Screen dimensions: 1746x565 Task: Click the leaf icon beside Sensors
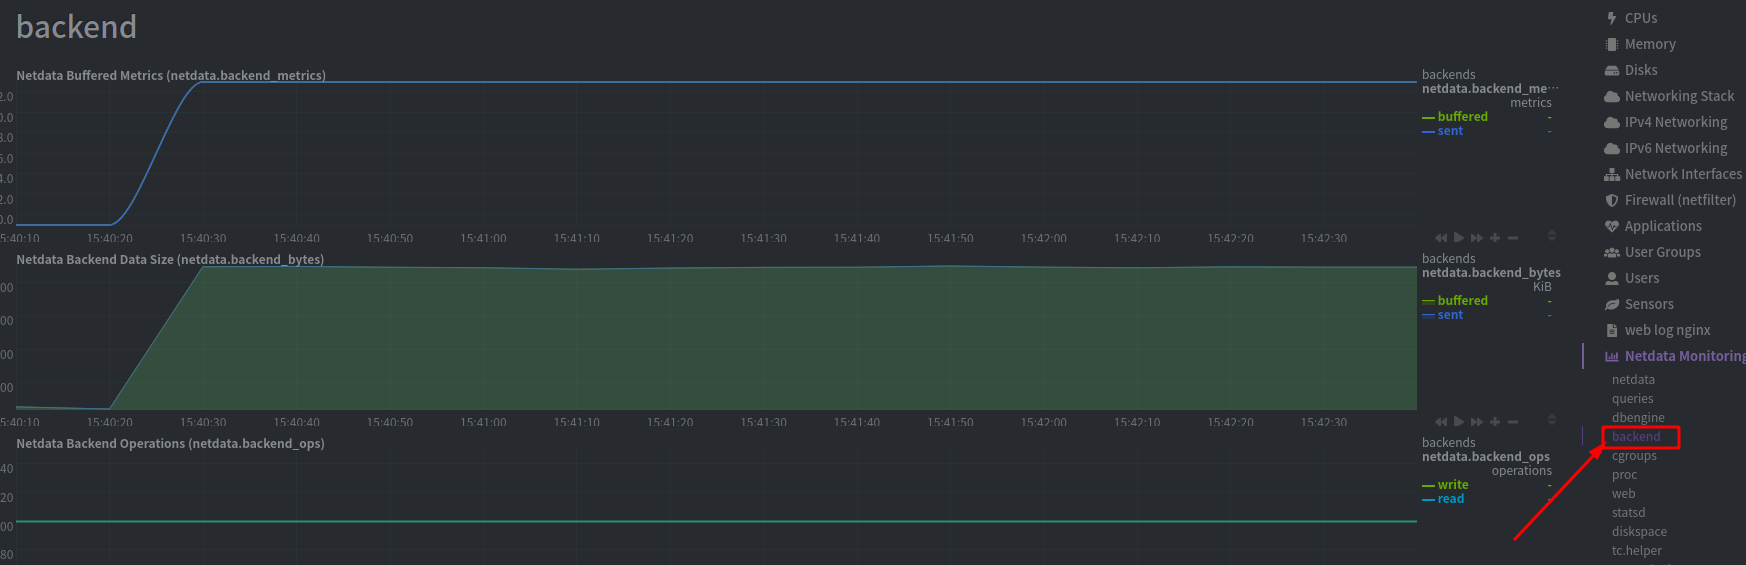pyautogui.click(x=1611, y=304)
